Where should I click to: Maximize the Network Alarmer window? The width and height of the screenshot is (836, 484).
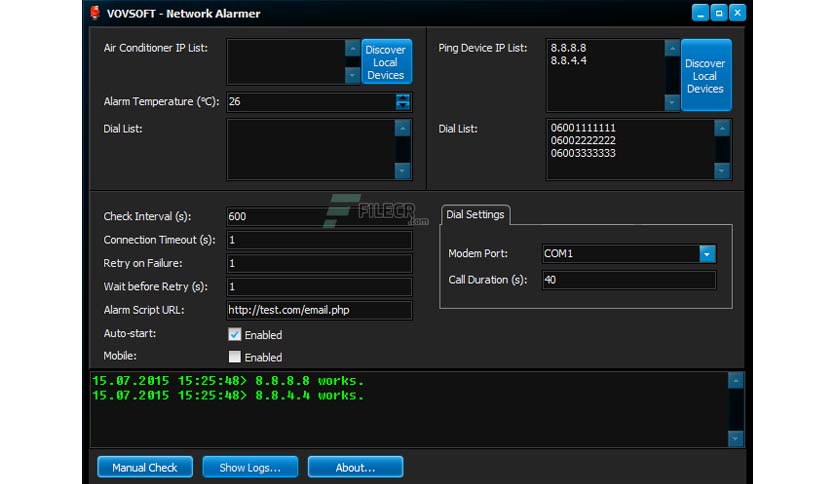pyautogui.click(x=719, y=13)
